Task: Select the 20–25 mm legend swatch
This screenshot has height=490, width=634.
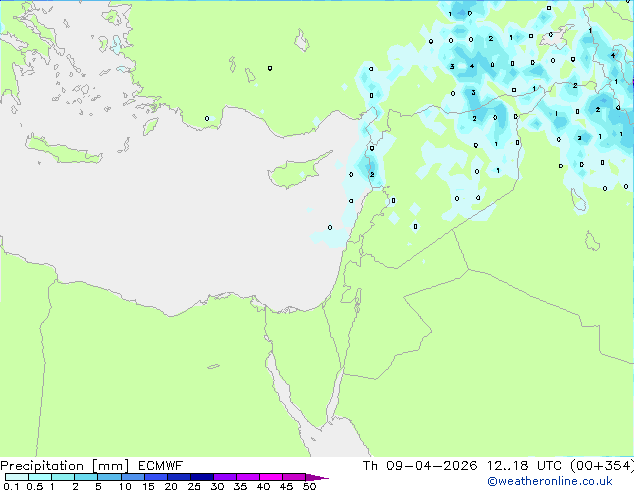Action: (179, 477)
